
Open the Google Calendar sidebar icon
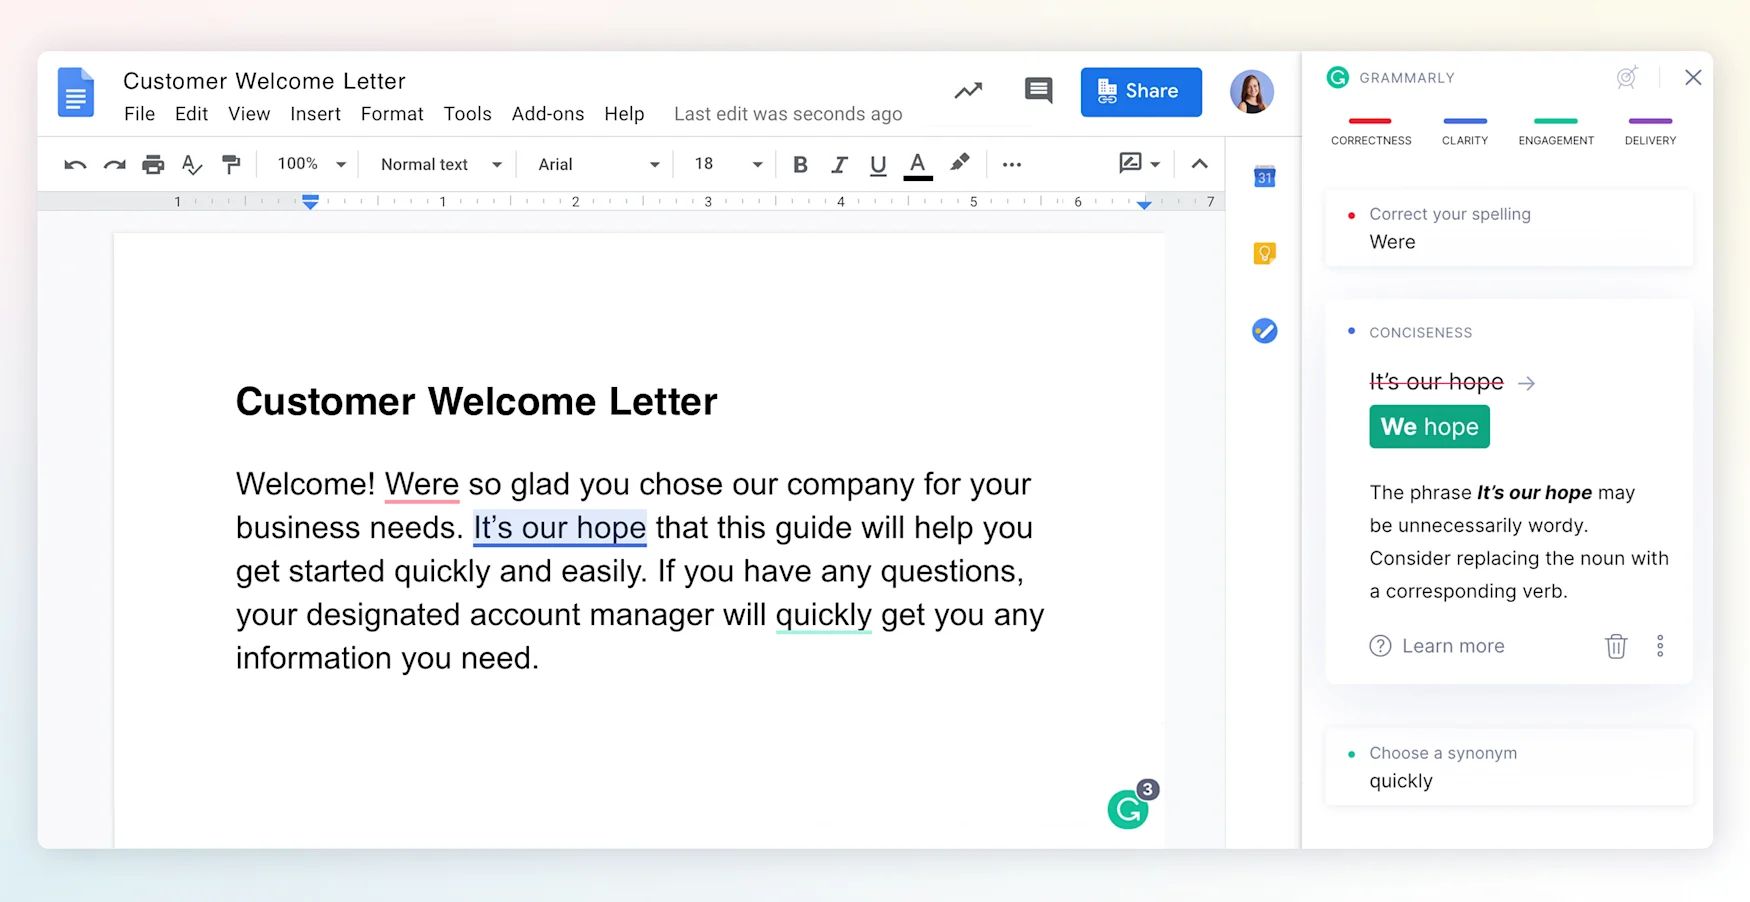click(x=1264, y=177)
